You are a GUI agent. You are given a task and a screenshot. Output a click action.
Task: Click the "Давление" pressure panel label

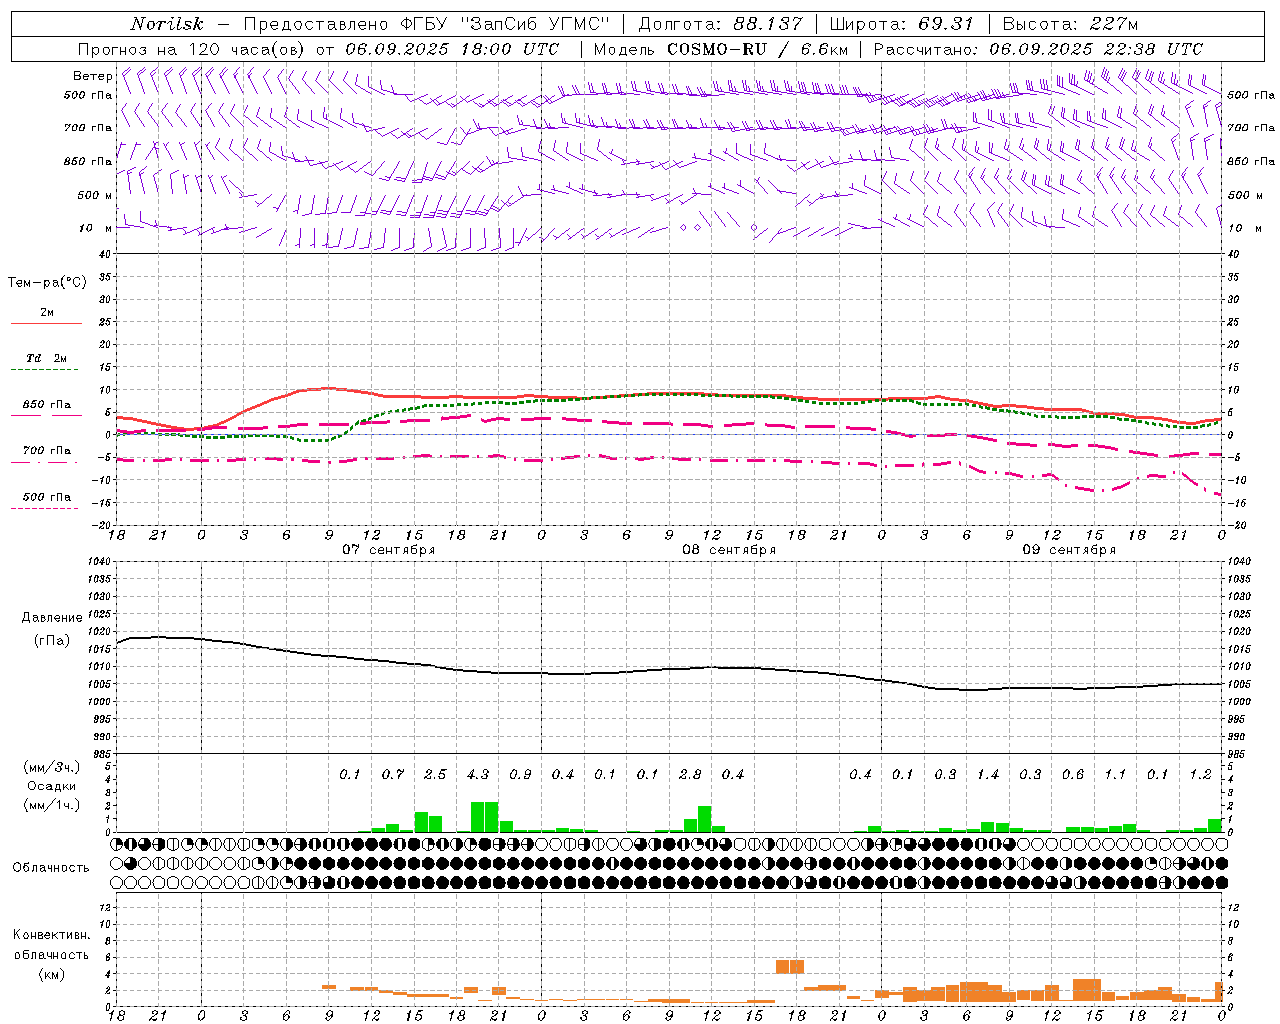[x=52, y=618]
